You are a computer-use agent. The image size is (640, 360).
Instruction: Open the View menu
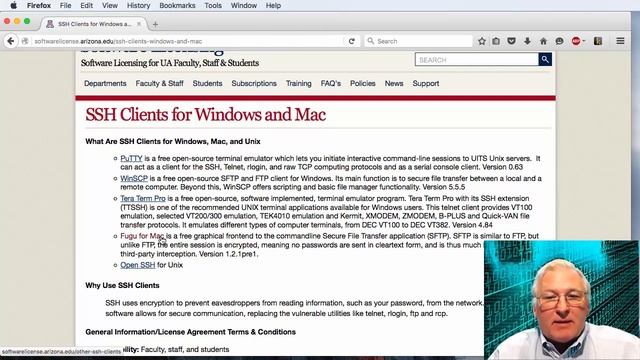pyautogui.click(x=109, y=6)
